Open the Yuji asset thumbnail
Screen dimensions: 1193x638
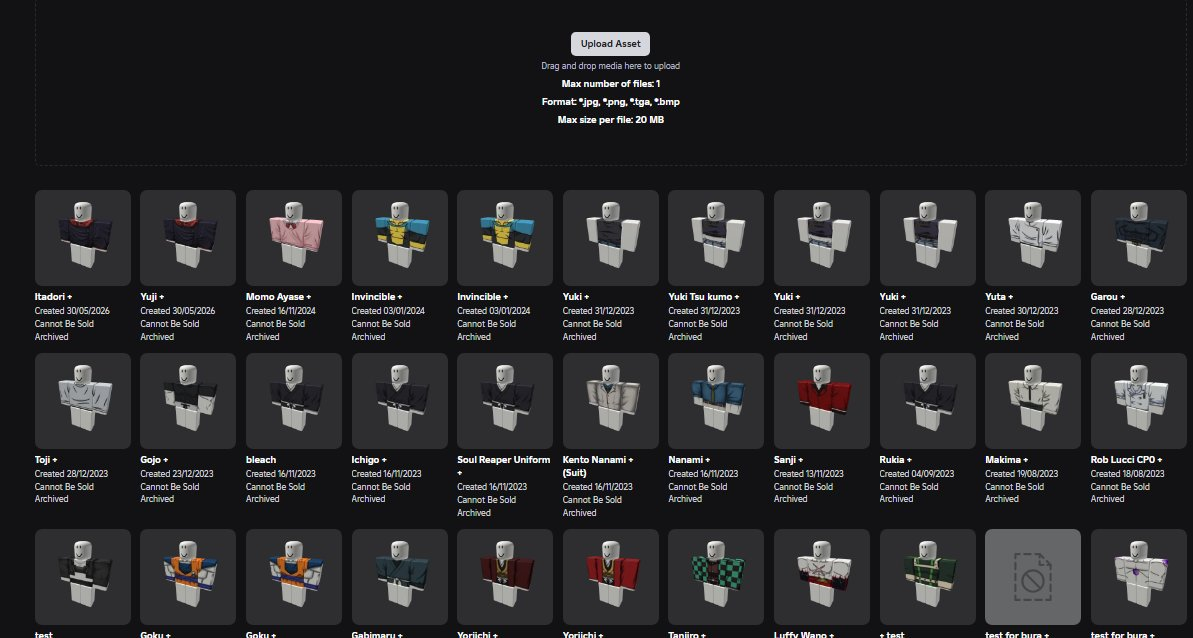click(x=188, y=238)
